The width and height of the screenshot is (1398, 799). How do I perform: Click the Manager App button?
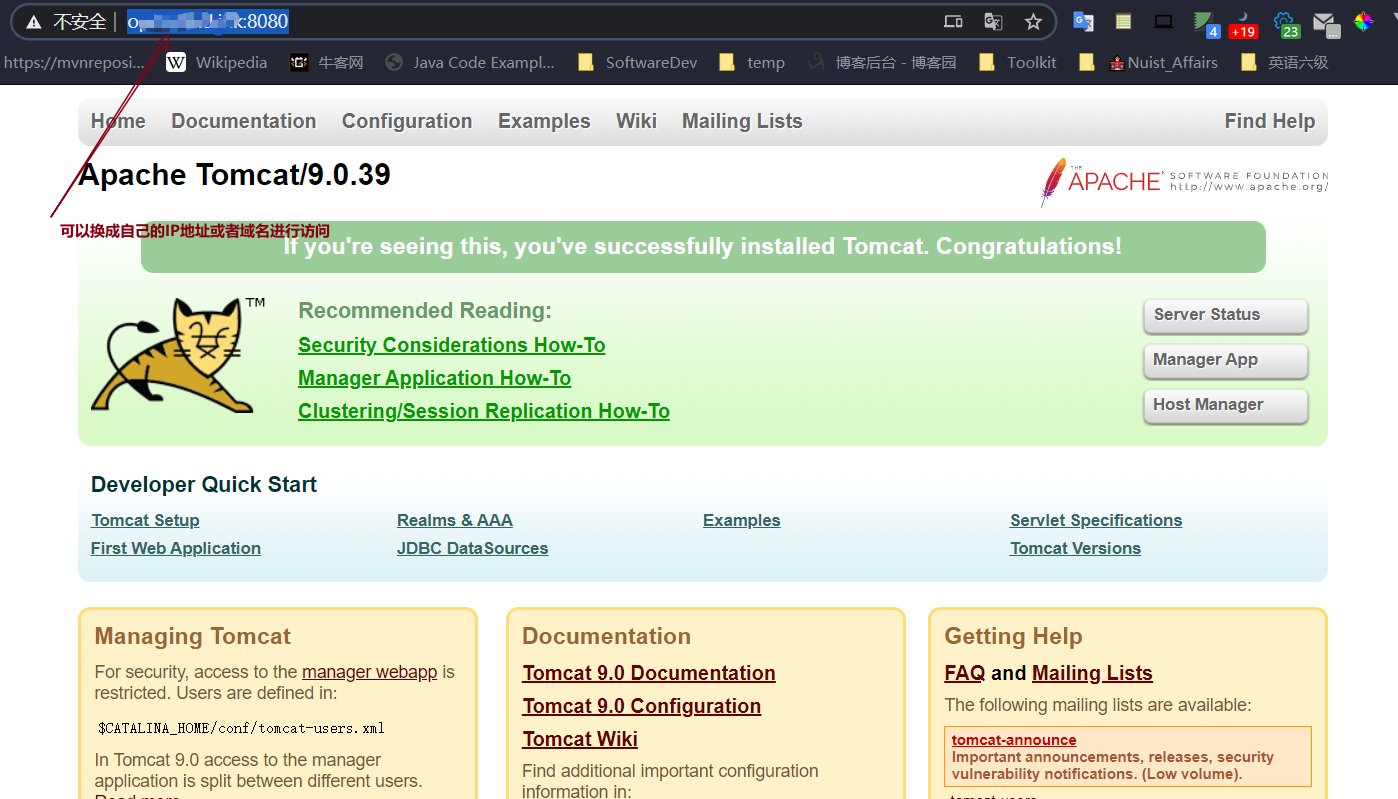click(x=1226, y=360)
